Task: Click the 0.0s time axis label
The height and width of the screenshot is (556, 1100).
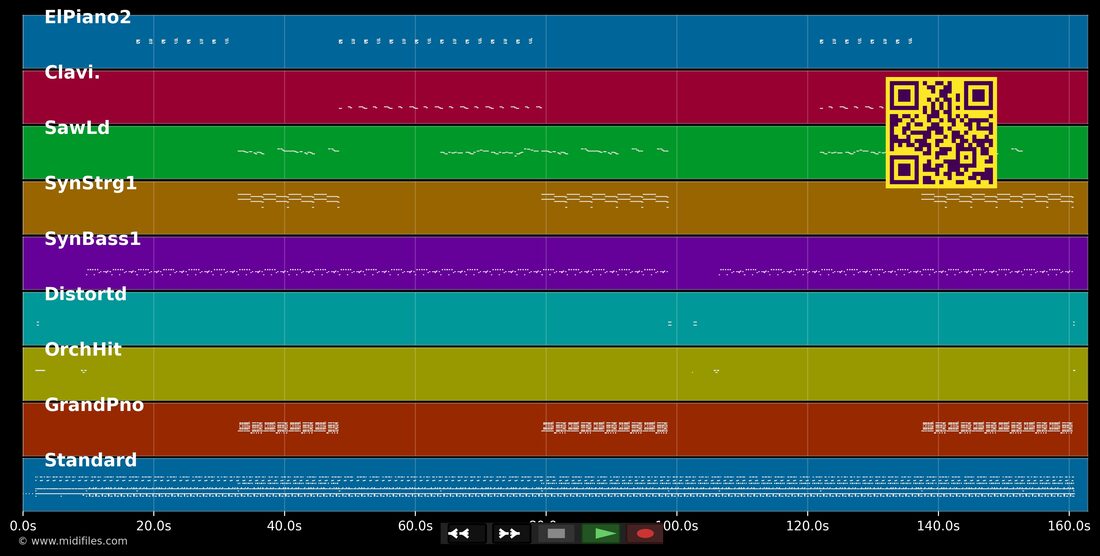Action: point(23,526)
